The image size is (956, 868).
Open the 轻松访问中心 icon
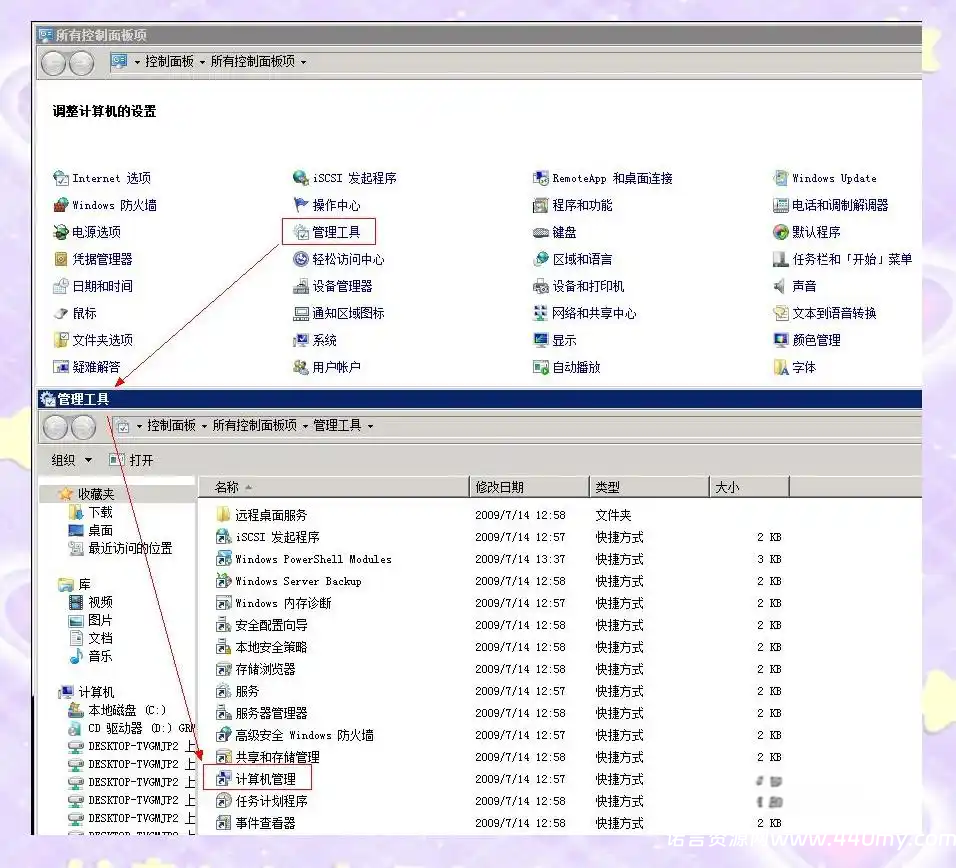[301, 259]
